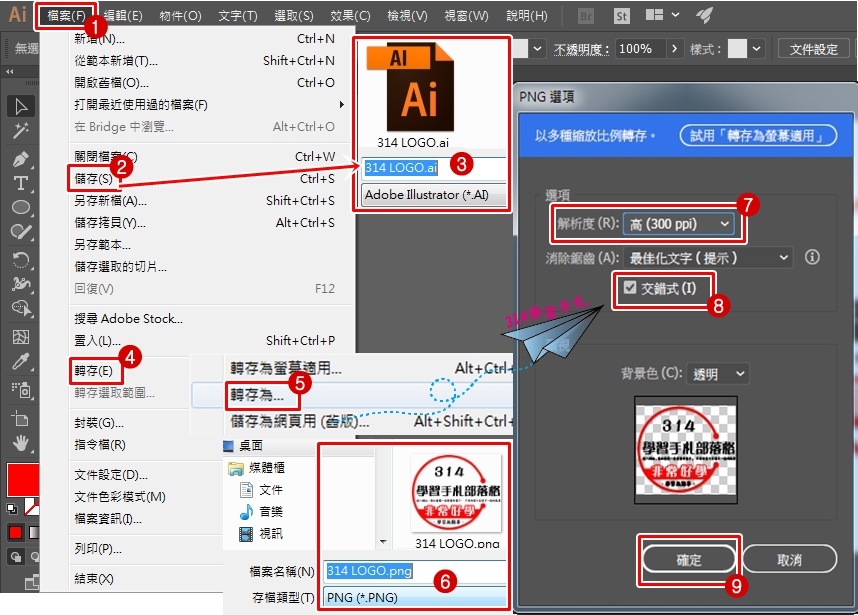
Task: Click the opacity 100% value field
Action: (640, 49)
